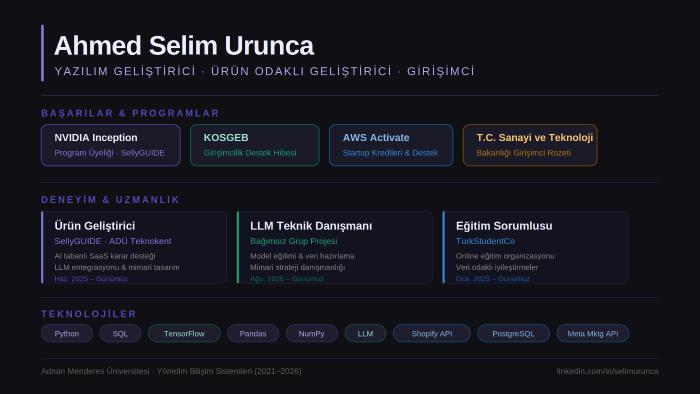The height and width of the screenshot is (394, 700).
Task: Select the Pandas chip
Action: coord(253,333)
